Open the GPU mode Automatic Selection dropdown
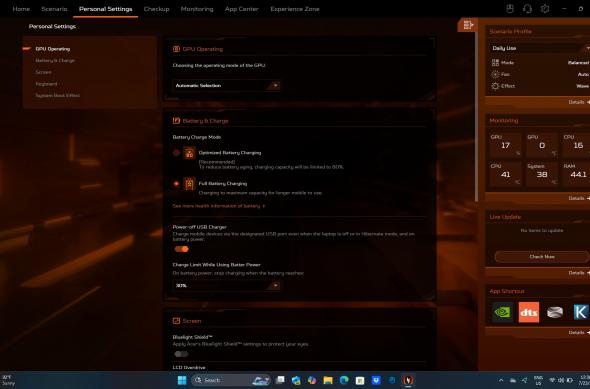The width and height of the screenshot is (590, 389). [x=226, y=85]
